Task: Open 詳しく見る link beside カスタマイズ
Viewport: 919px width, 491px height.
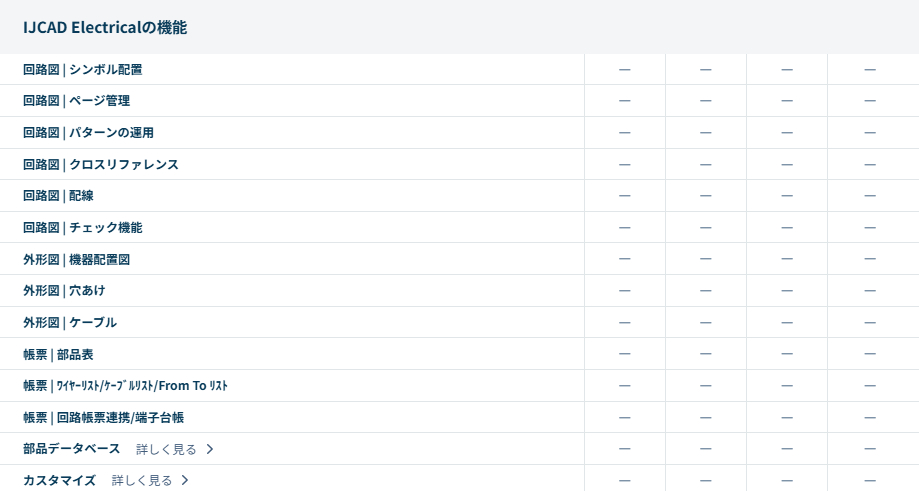Action: (x=142, y=481)
